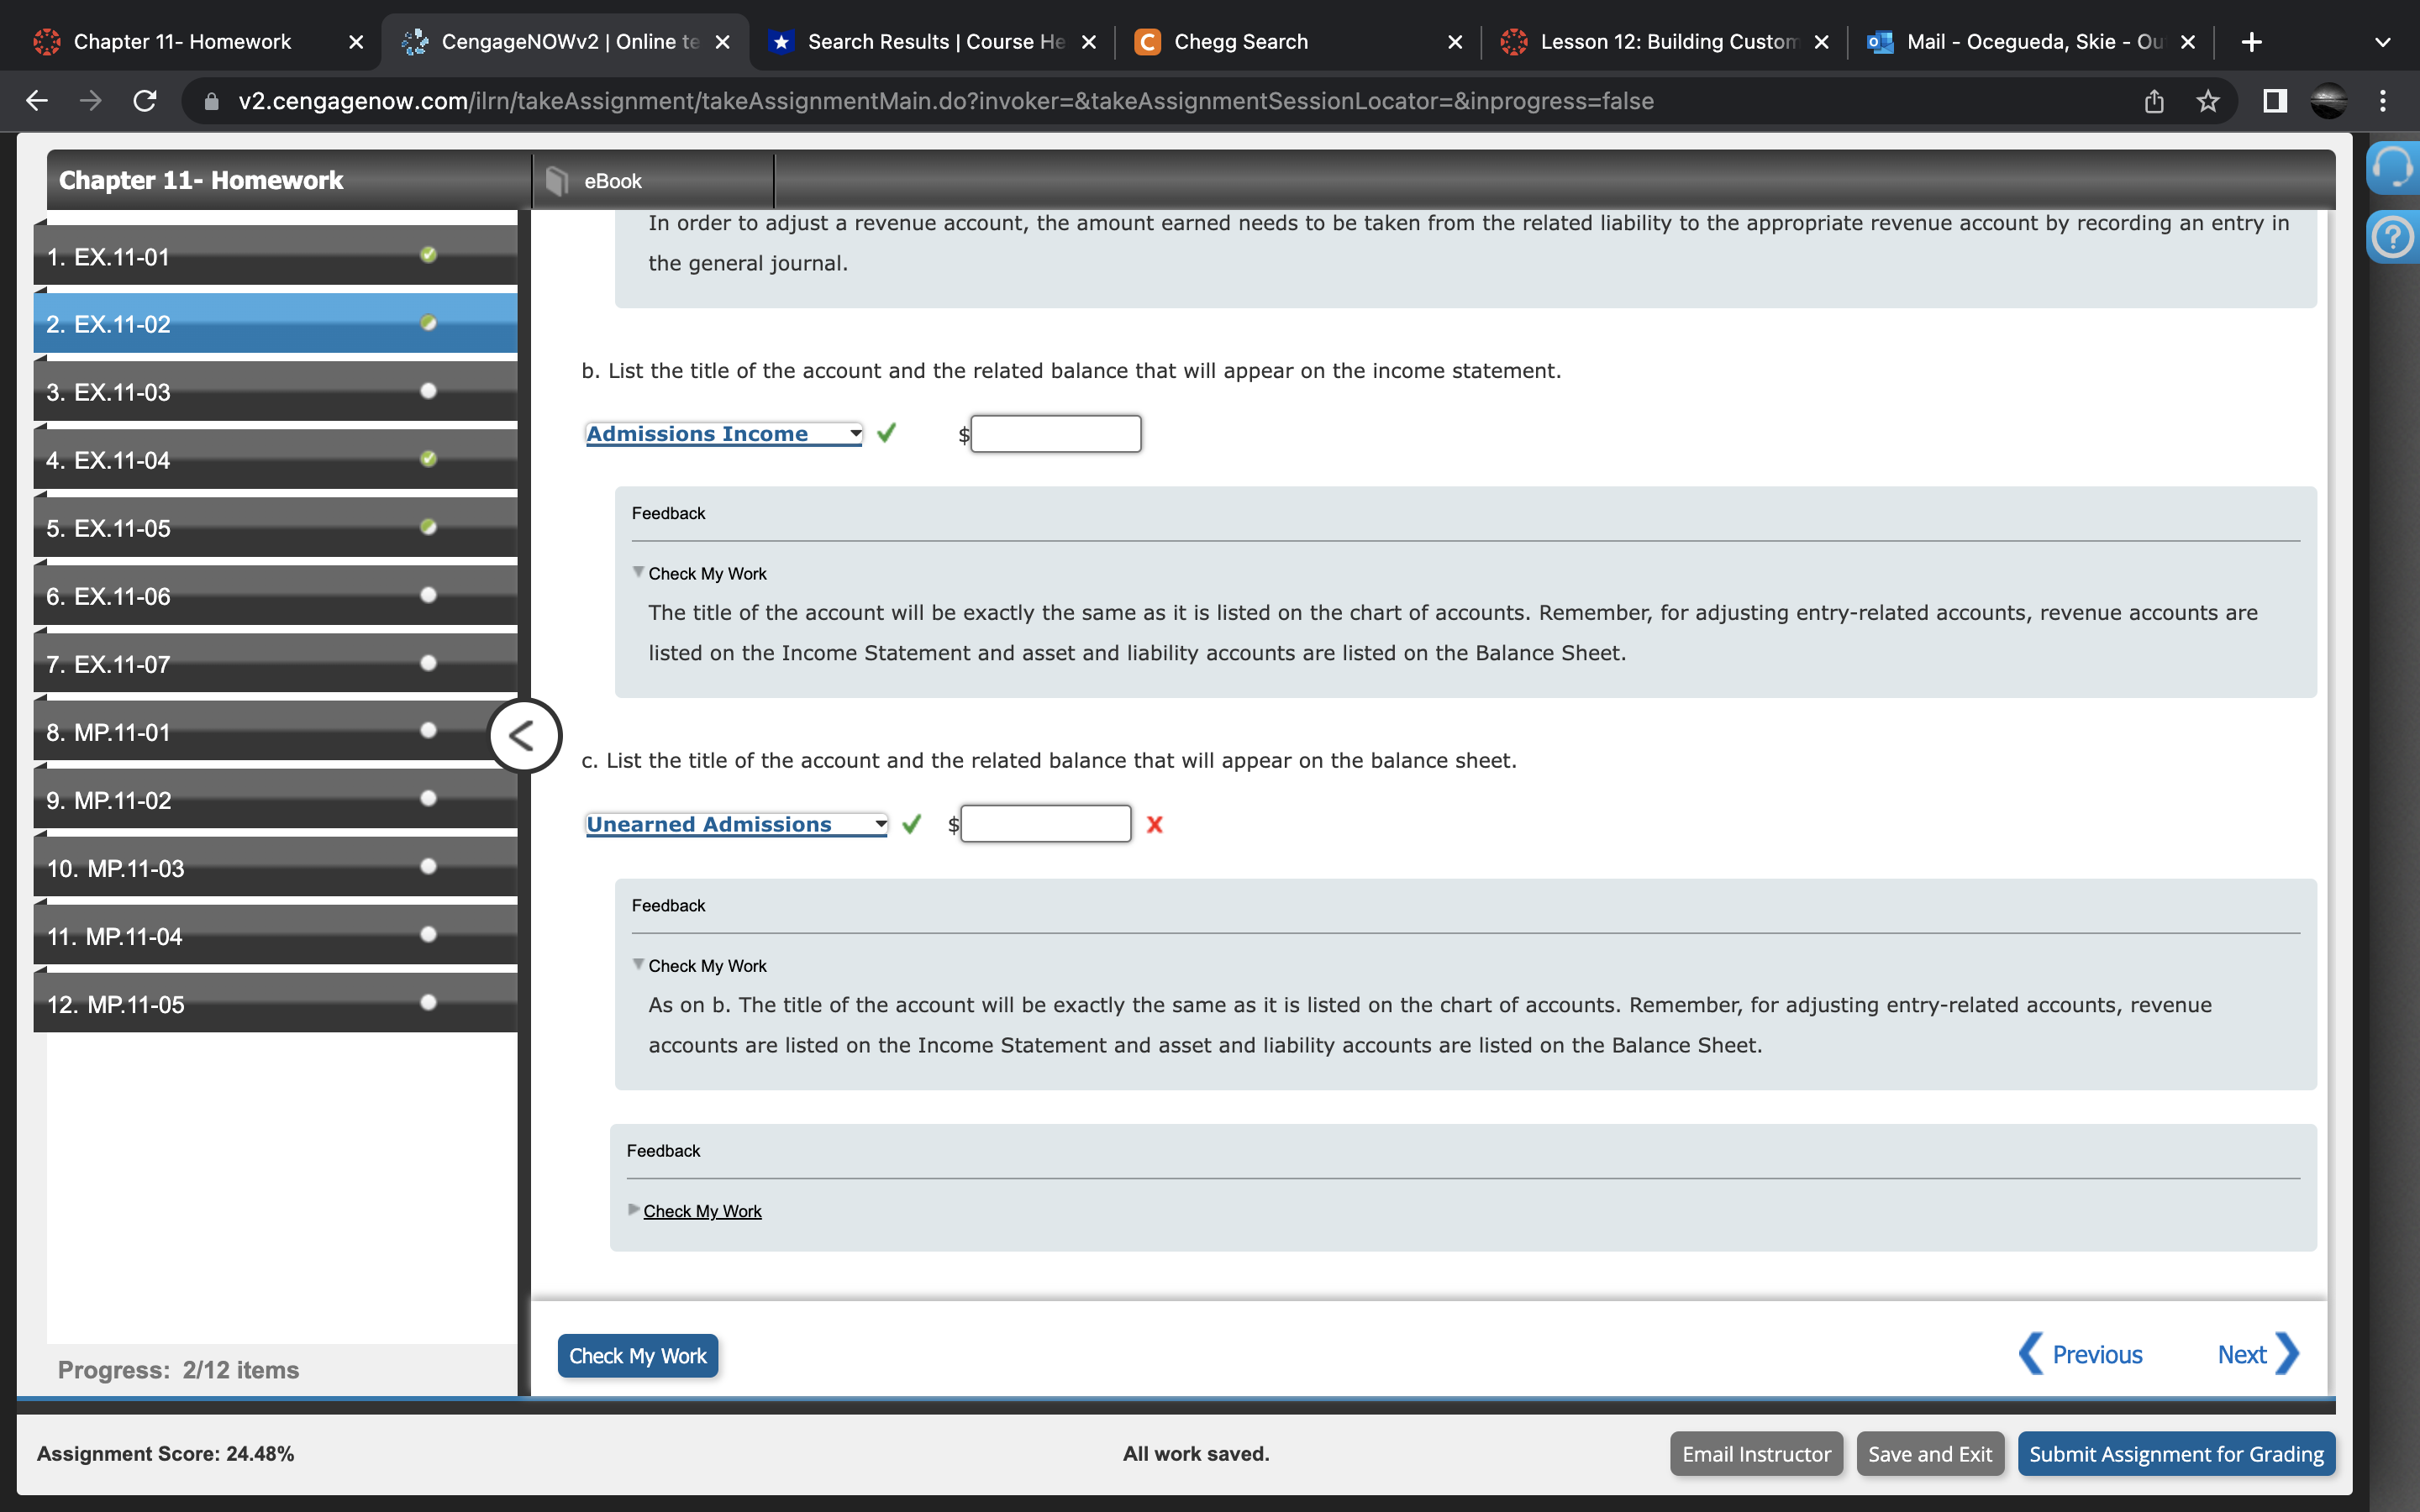Click the Unearned Admissions balance input field
This screenshot has width=2420, height=1512.
1045,824
